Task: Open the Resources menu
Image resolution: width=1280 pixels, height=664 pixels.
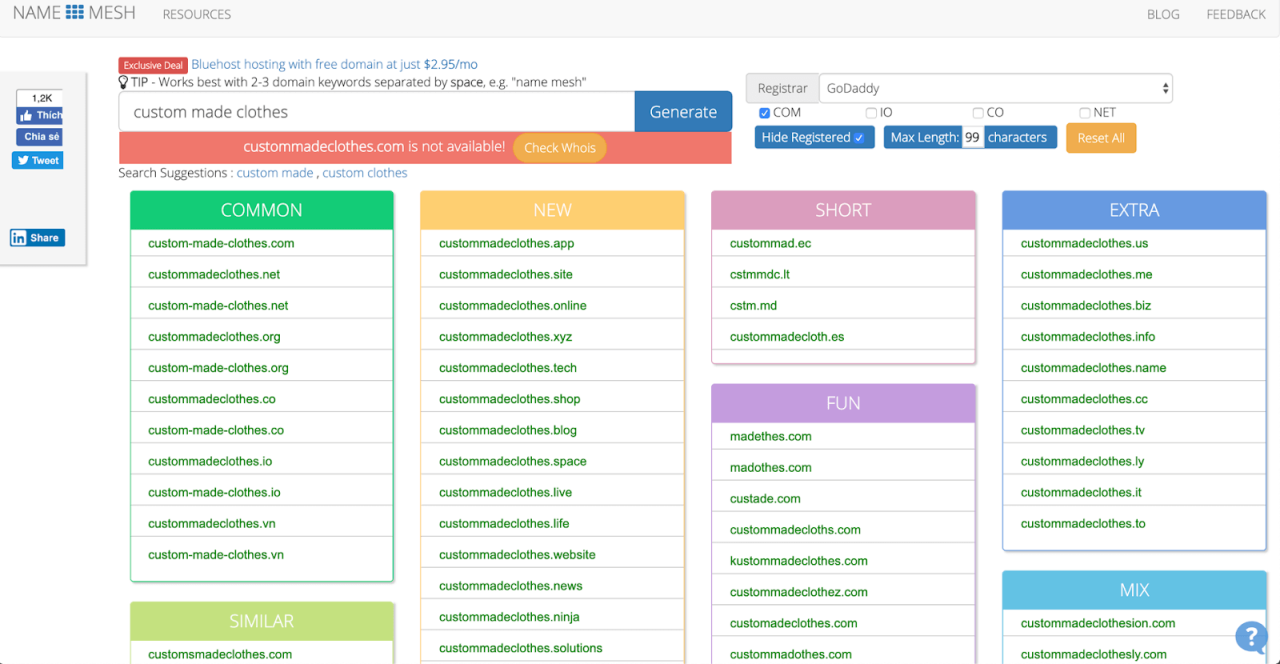Action: click(x=196, y=14)
